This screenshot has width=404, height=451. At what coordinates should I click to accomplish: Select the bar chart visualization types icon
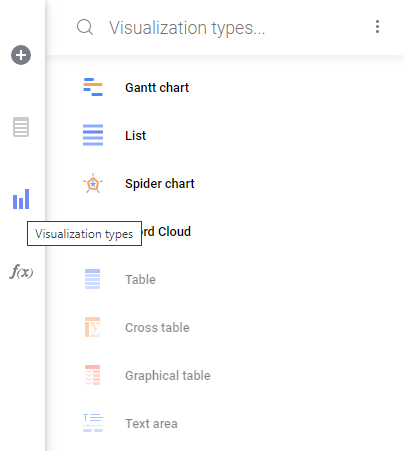click(21, 199)
